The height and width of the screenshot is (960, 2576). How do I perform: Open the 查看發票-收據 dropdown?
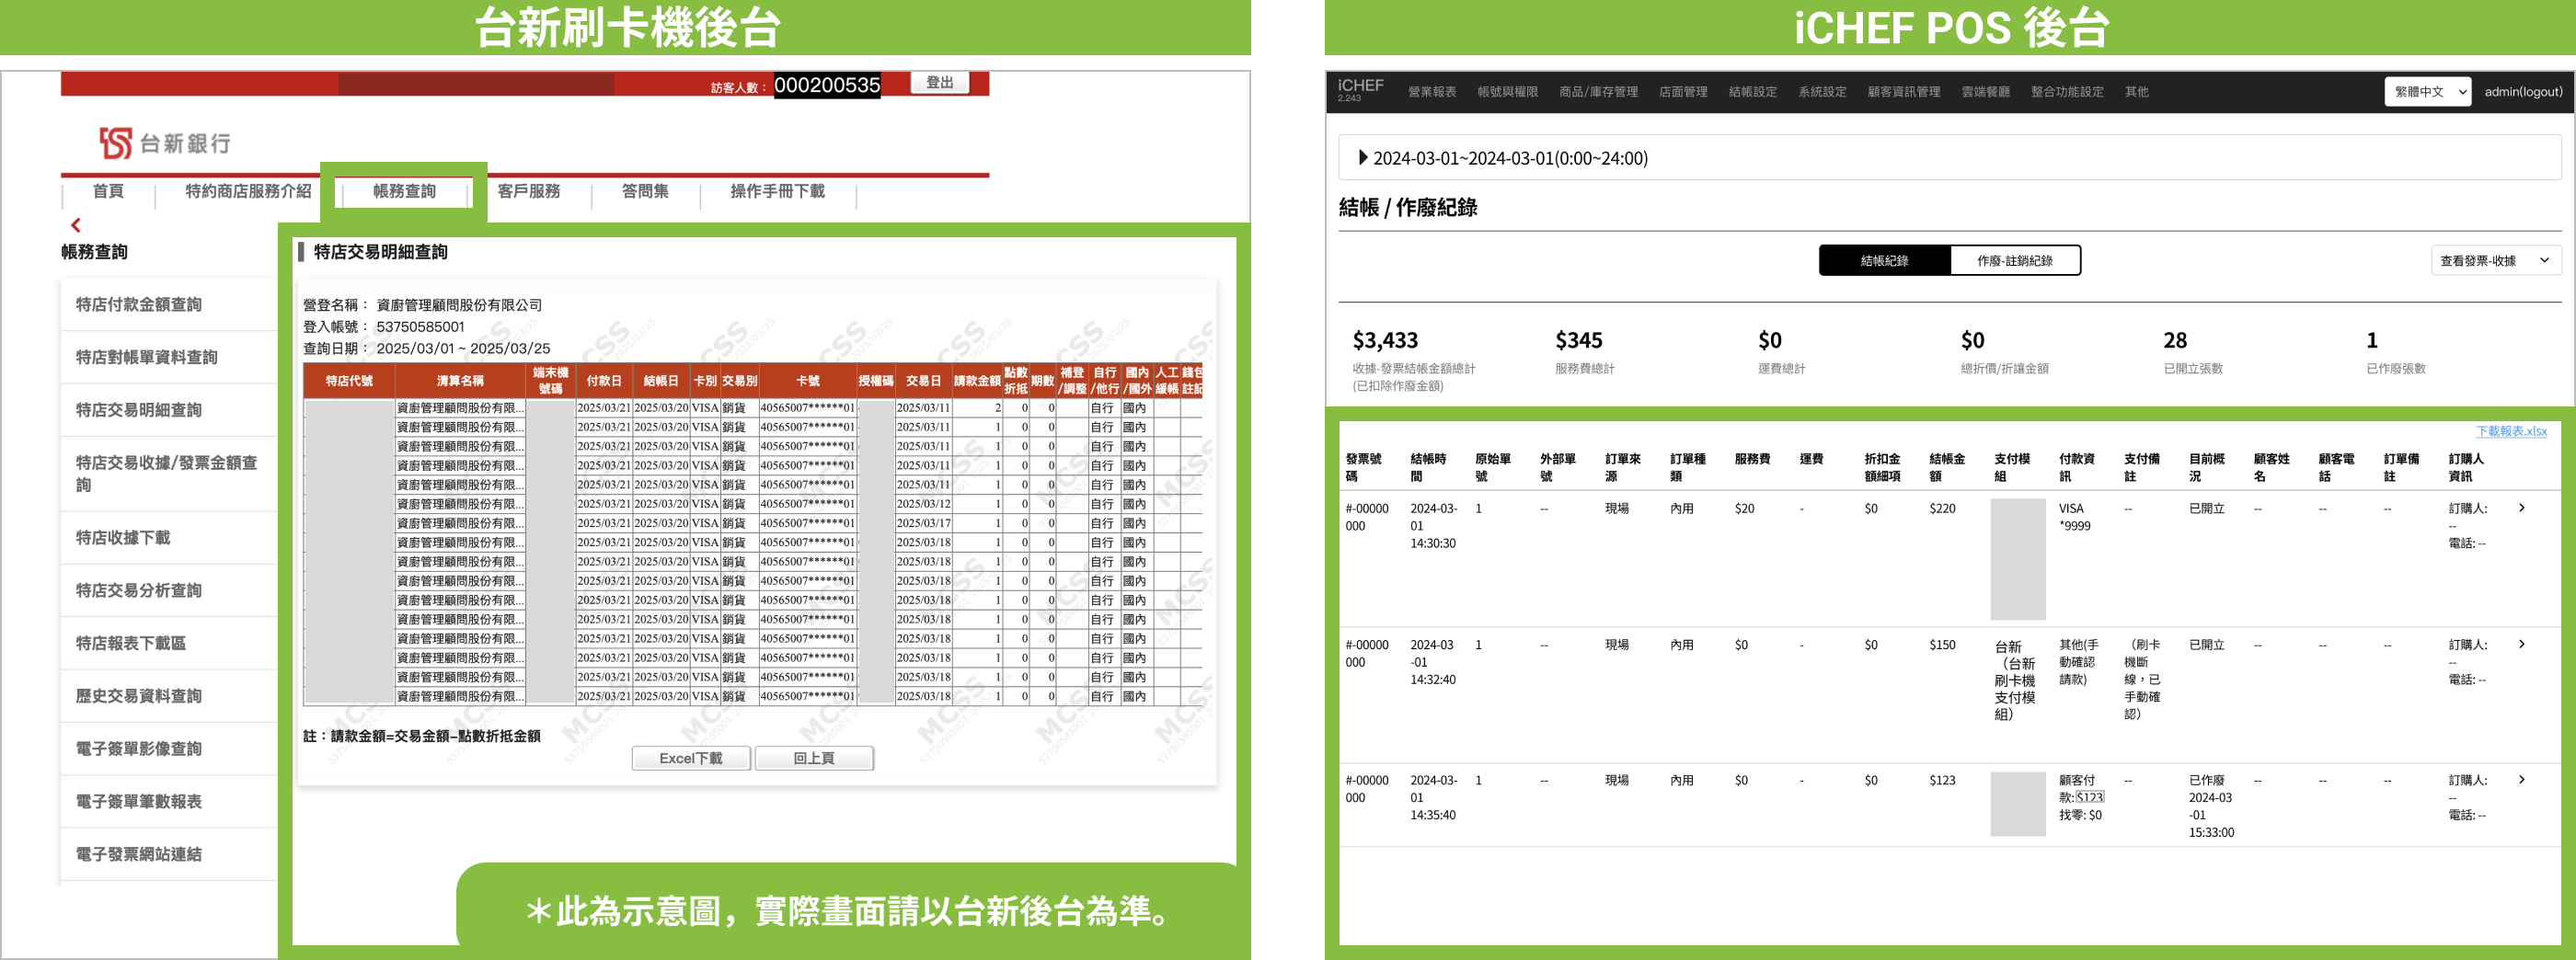point(2494,260)
